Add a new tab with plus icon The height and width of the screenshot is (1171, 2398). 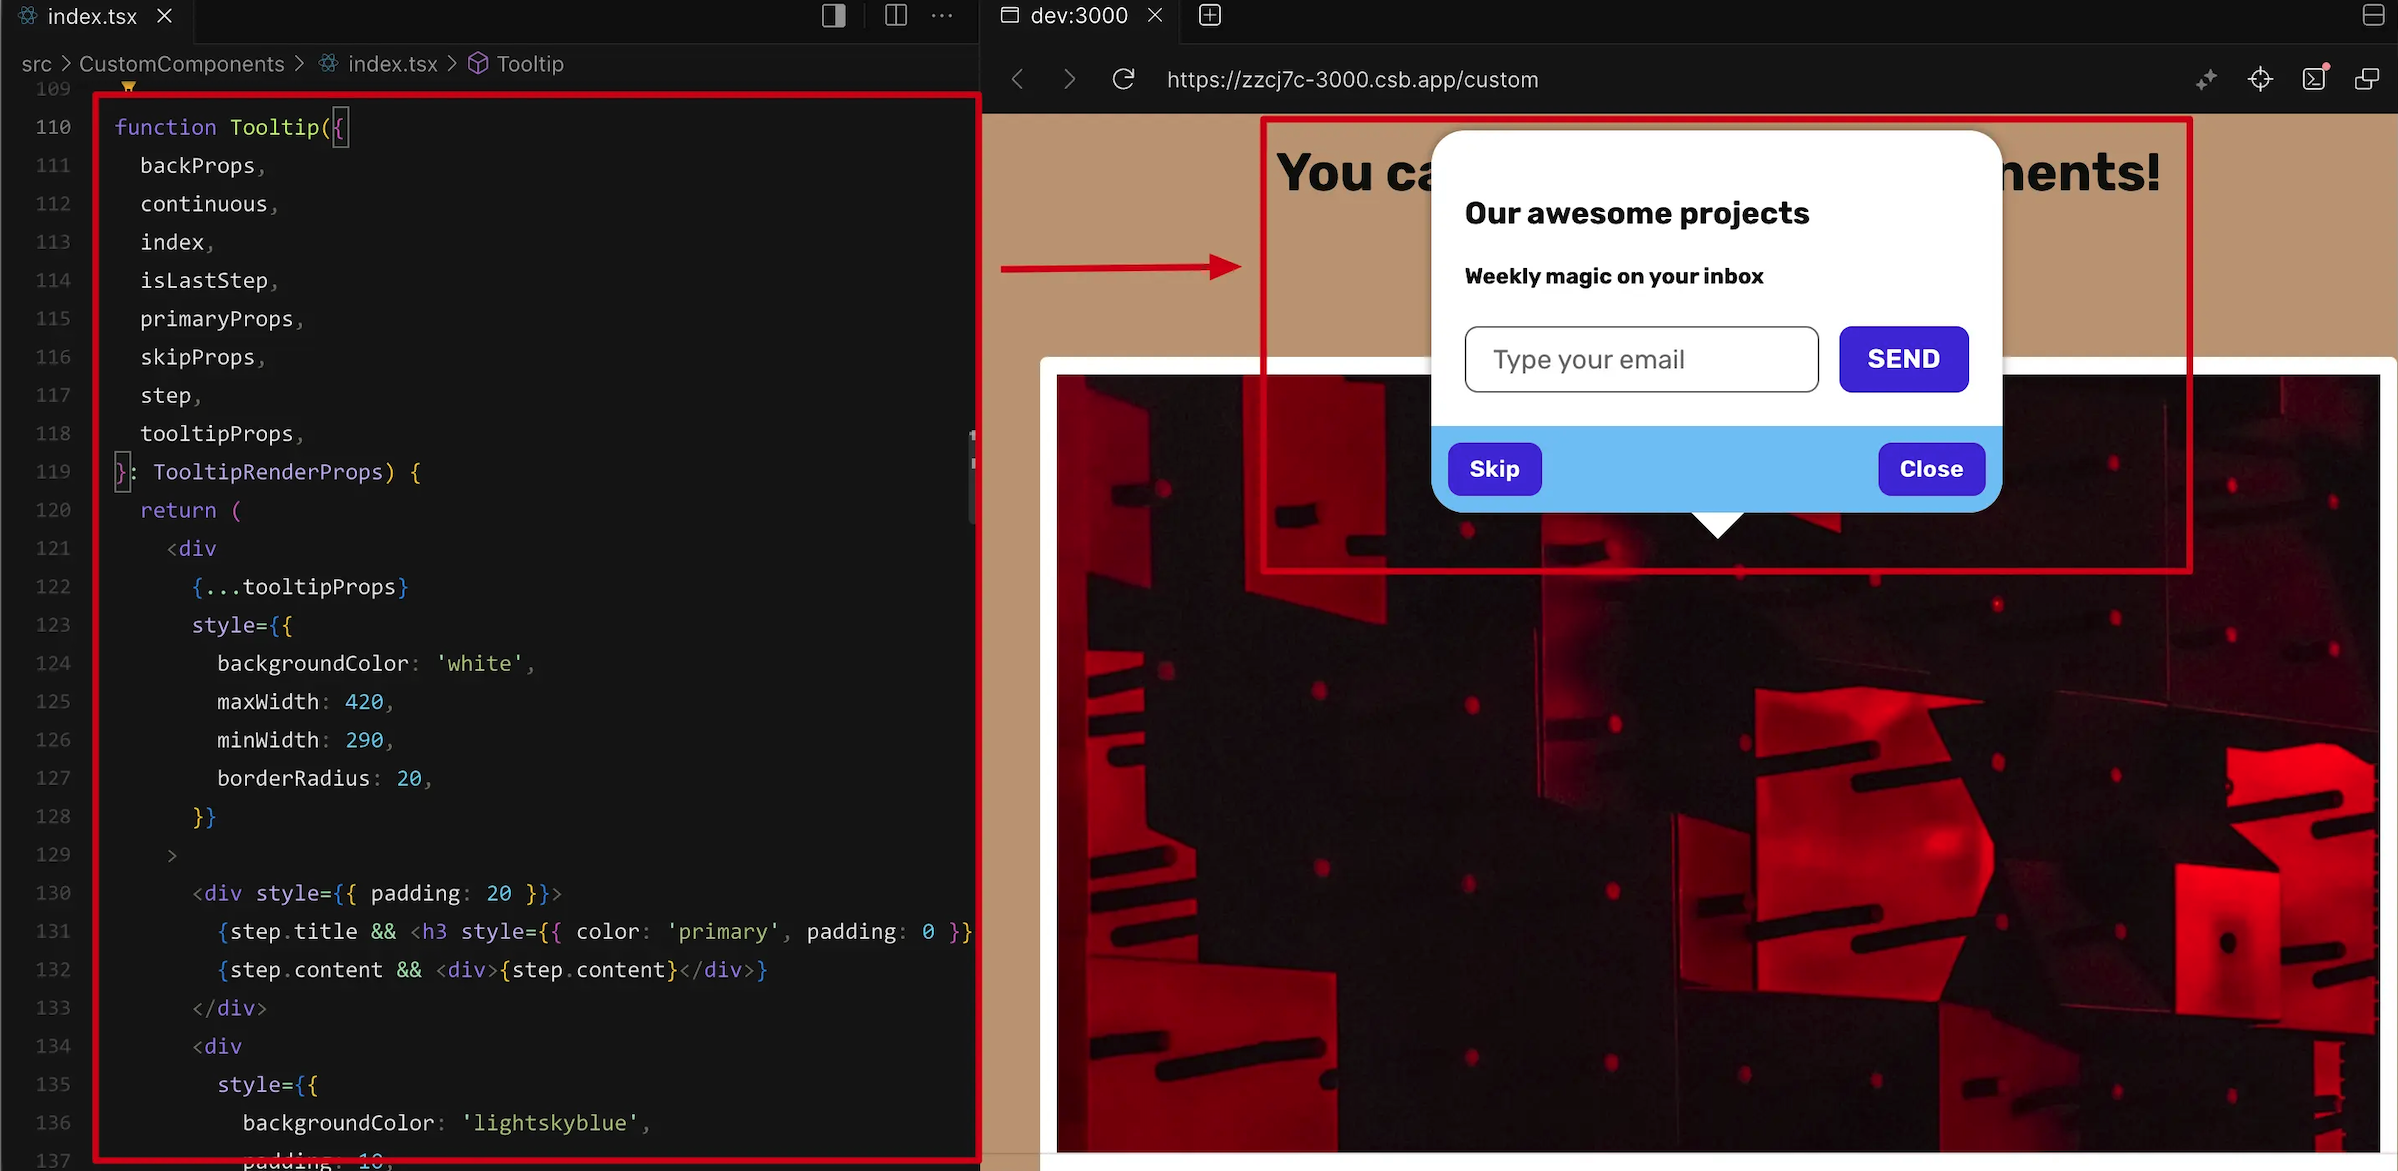point(1210,16)
